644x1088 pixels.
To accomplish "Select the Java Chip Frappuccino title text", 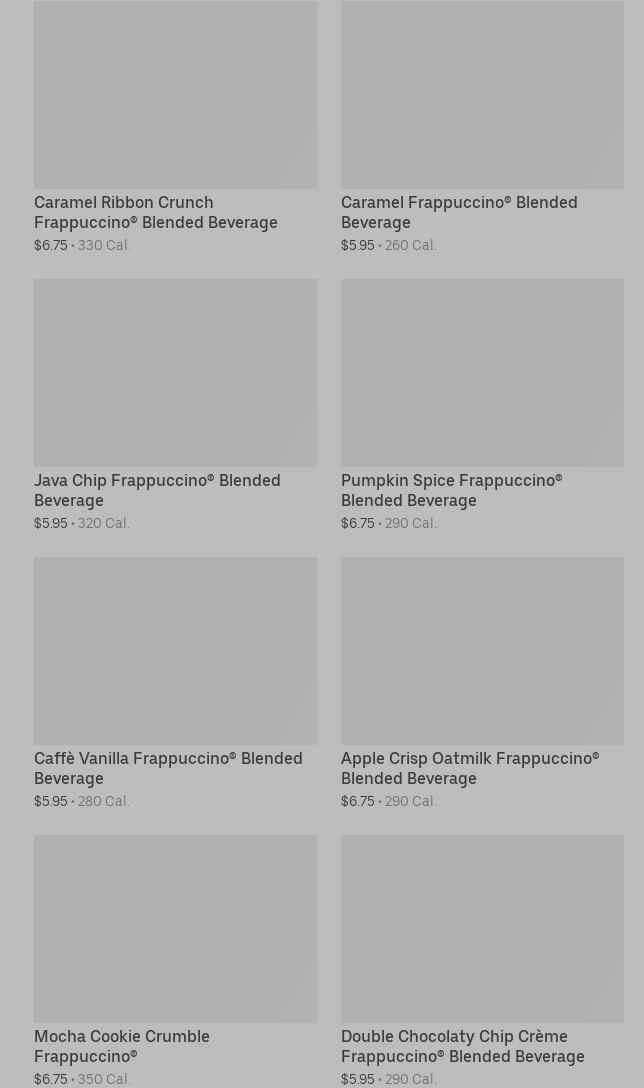I will [157, 490].
